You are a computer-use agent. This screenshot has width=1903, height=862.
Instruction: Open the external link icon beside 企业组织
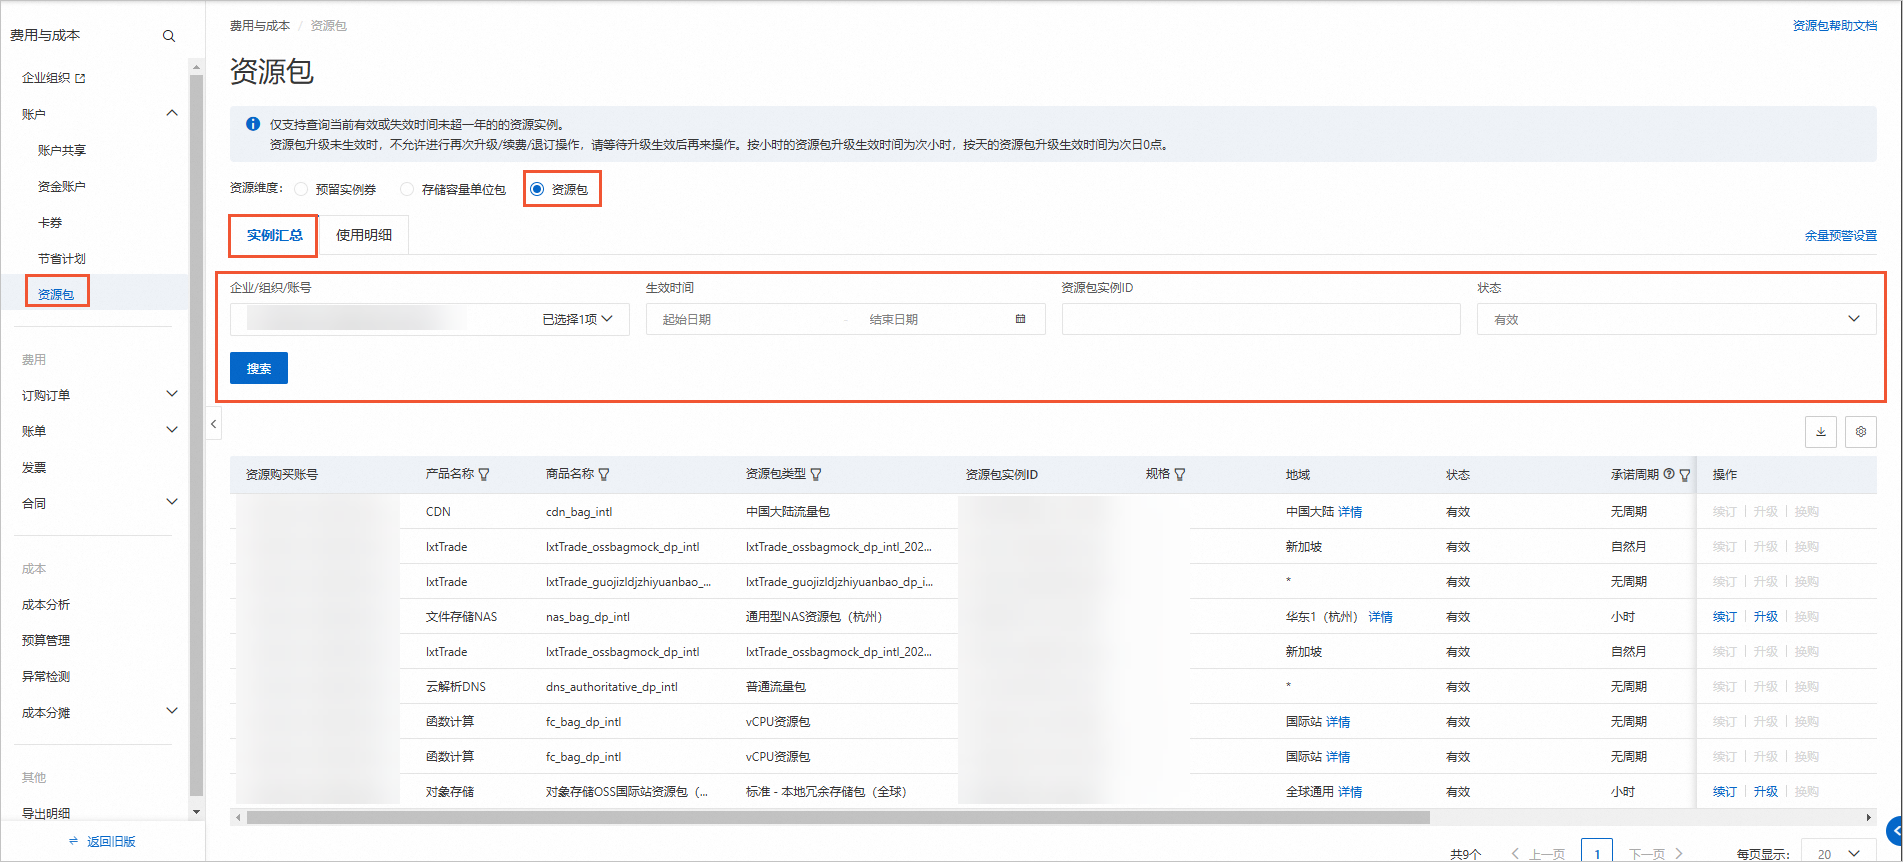click(81, 78)
